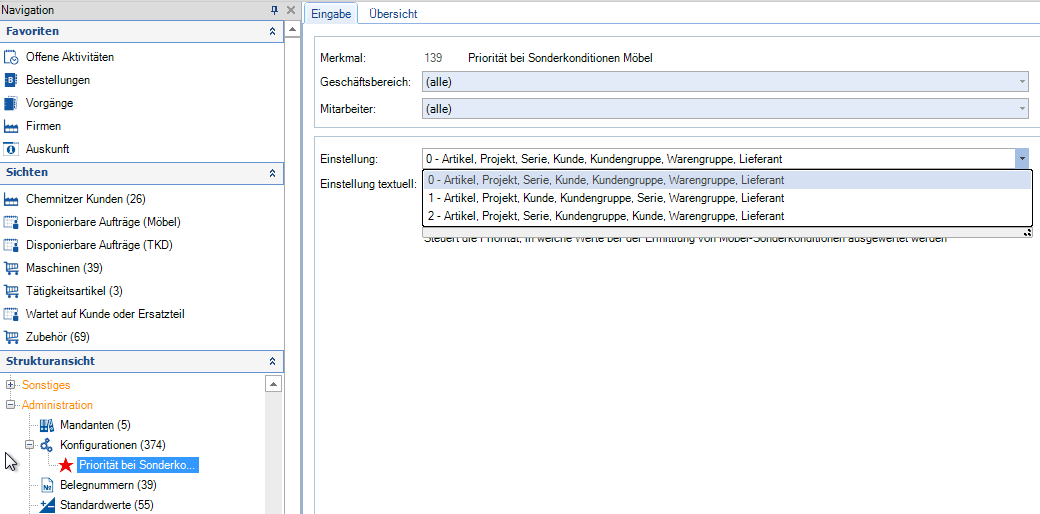Click the Auskunft info icon

(x=12, y=150)
